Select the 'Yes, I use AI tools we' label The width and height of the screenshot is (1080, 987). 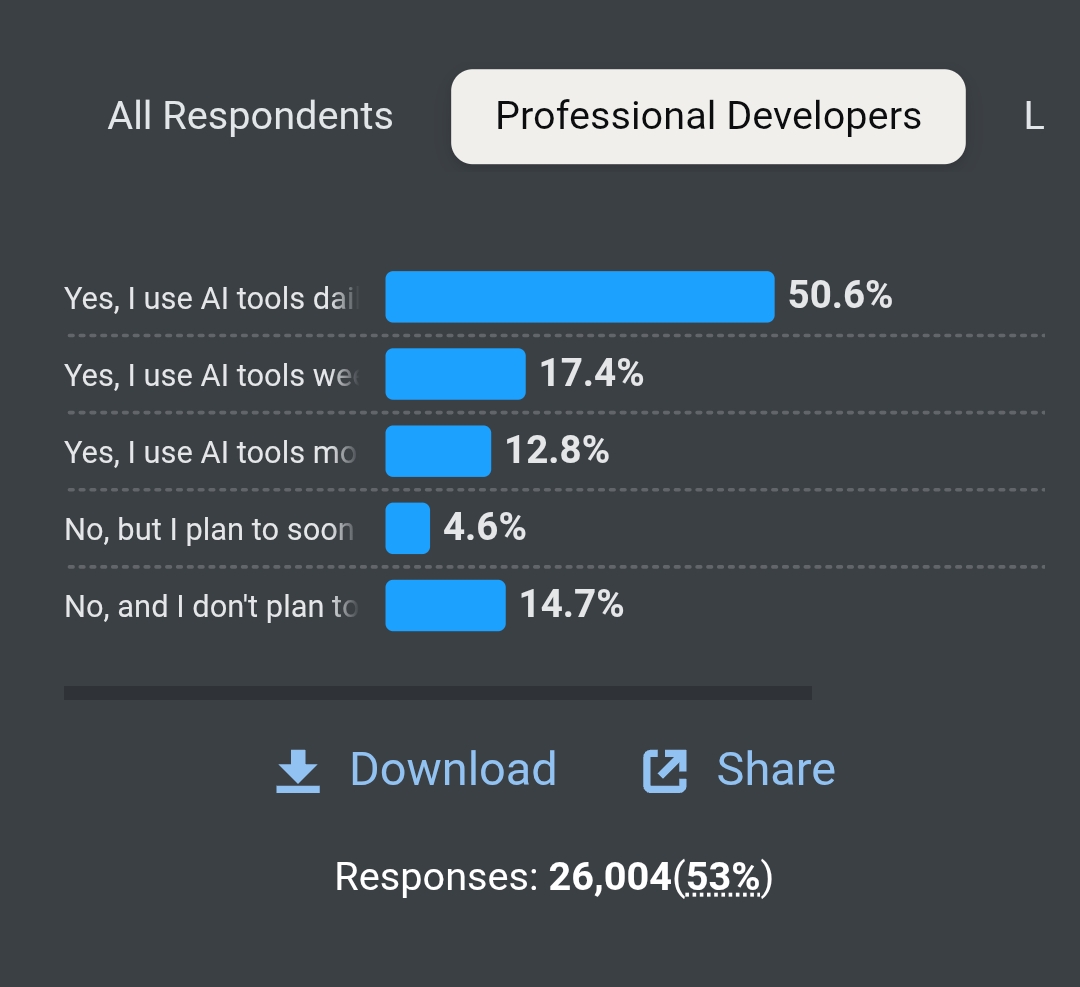tap(211, 376)
